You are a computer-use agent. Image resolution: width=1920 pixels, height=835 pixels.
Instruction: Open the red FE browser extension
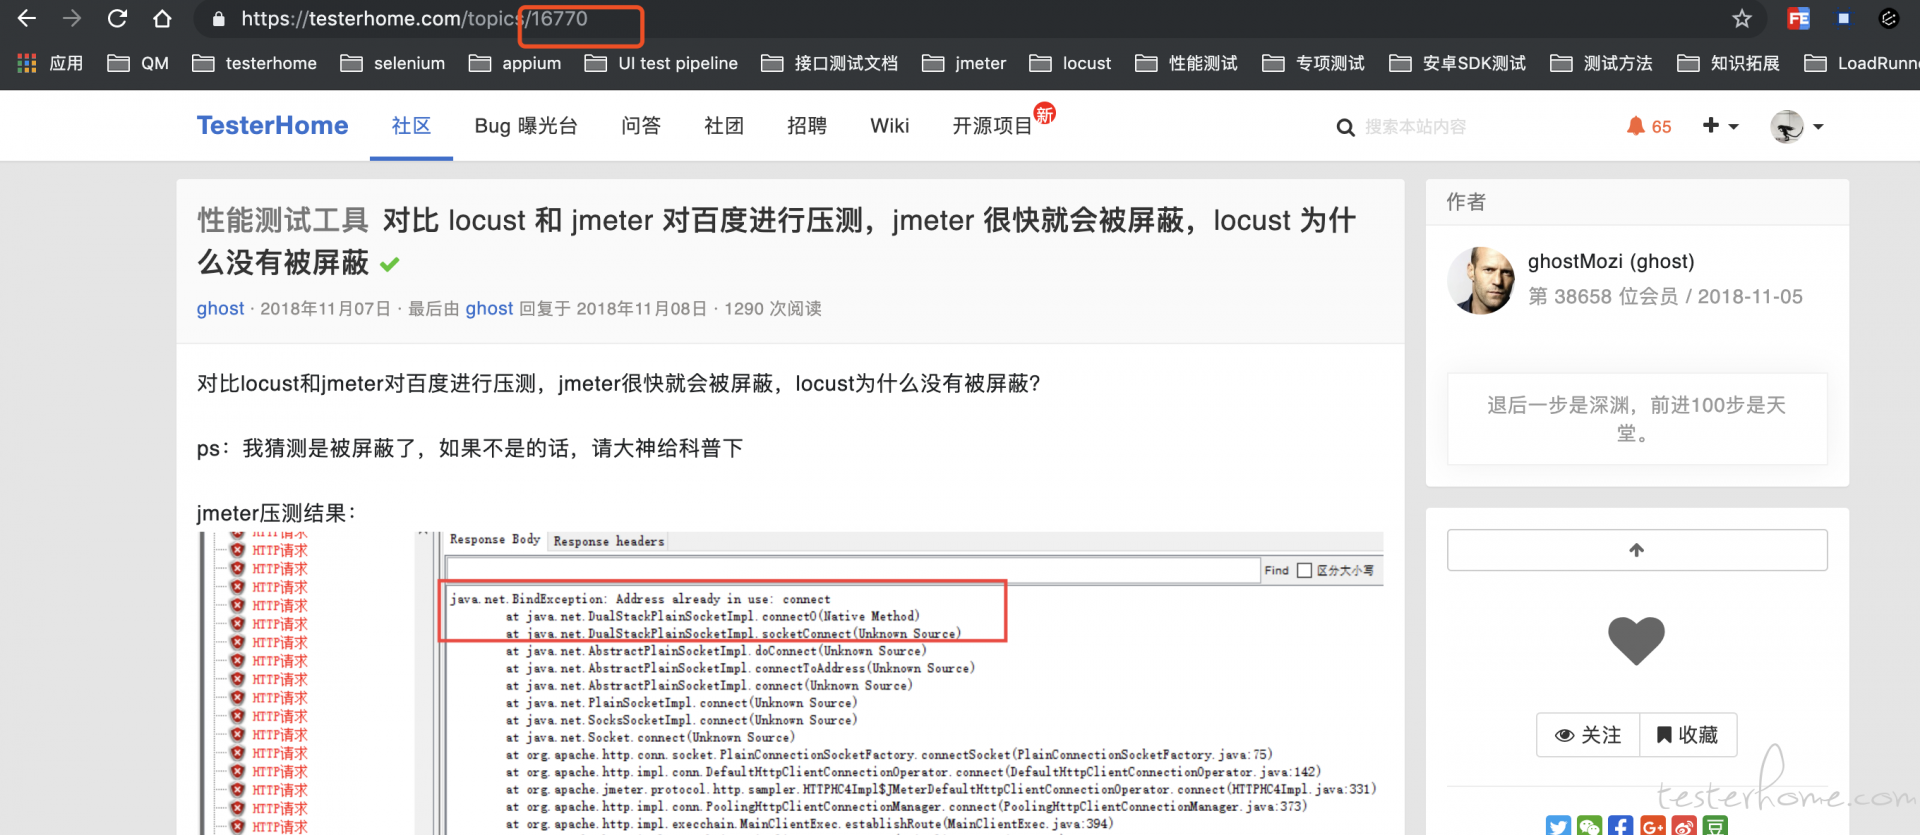(x=1798, y=18)
